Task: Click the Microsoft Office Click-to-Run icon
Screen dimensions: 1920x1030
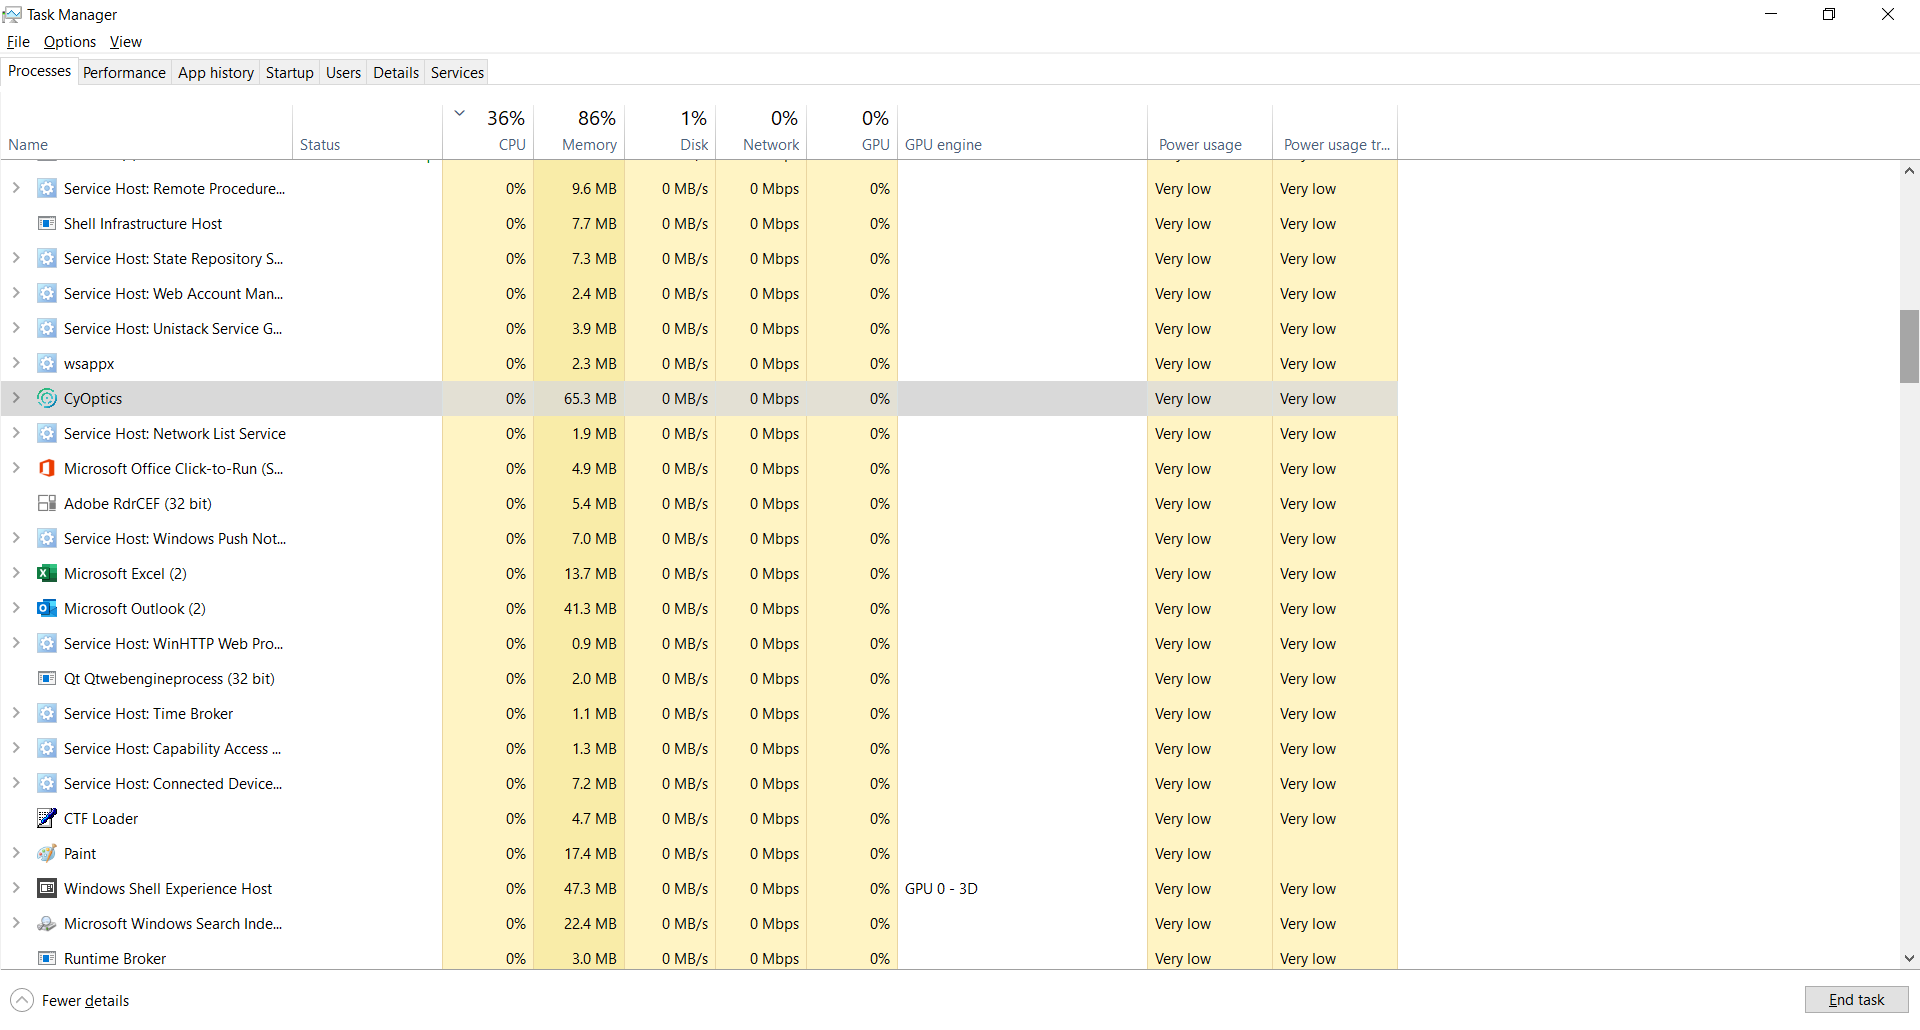Action: (x=47, y=468)
